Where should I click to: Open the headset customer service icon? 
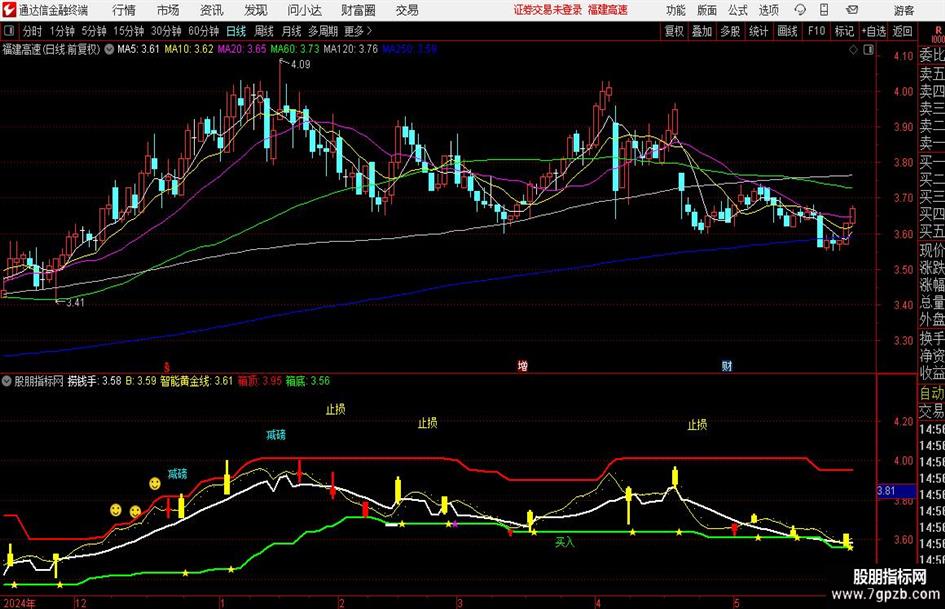pos(800,10)
